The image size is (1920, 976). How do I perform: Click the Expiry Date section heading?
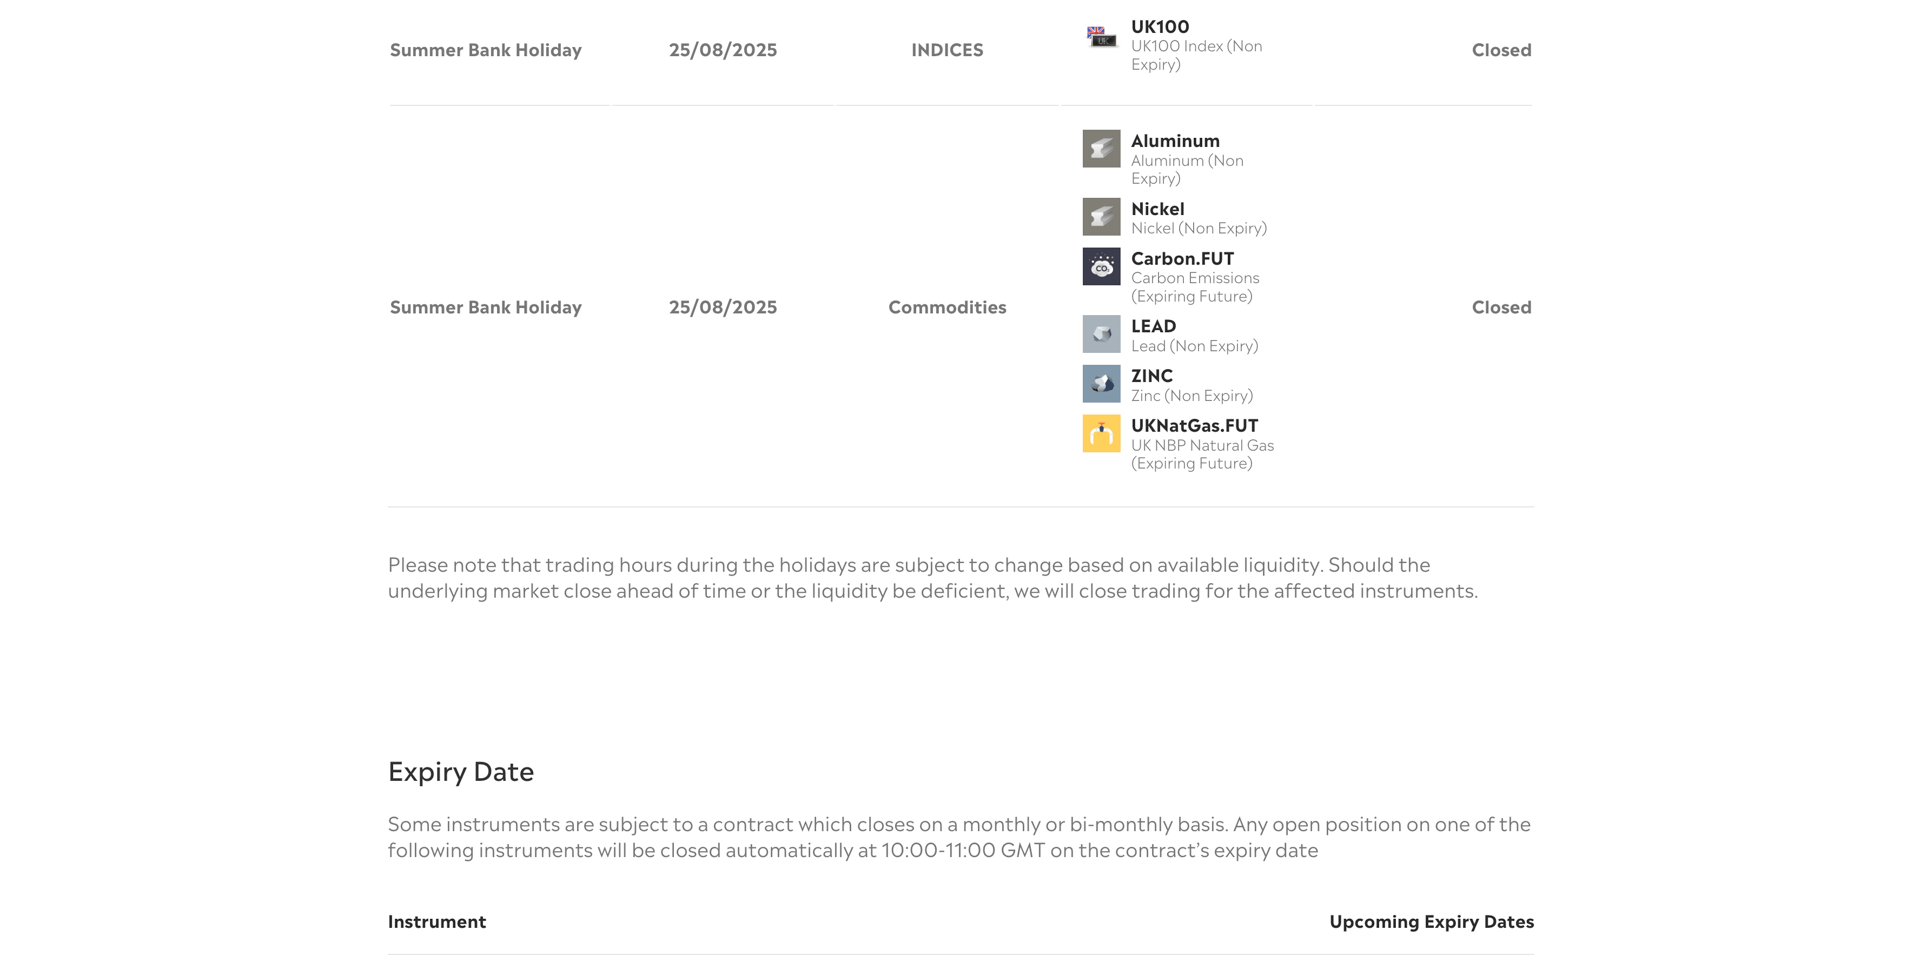[461, 772]
